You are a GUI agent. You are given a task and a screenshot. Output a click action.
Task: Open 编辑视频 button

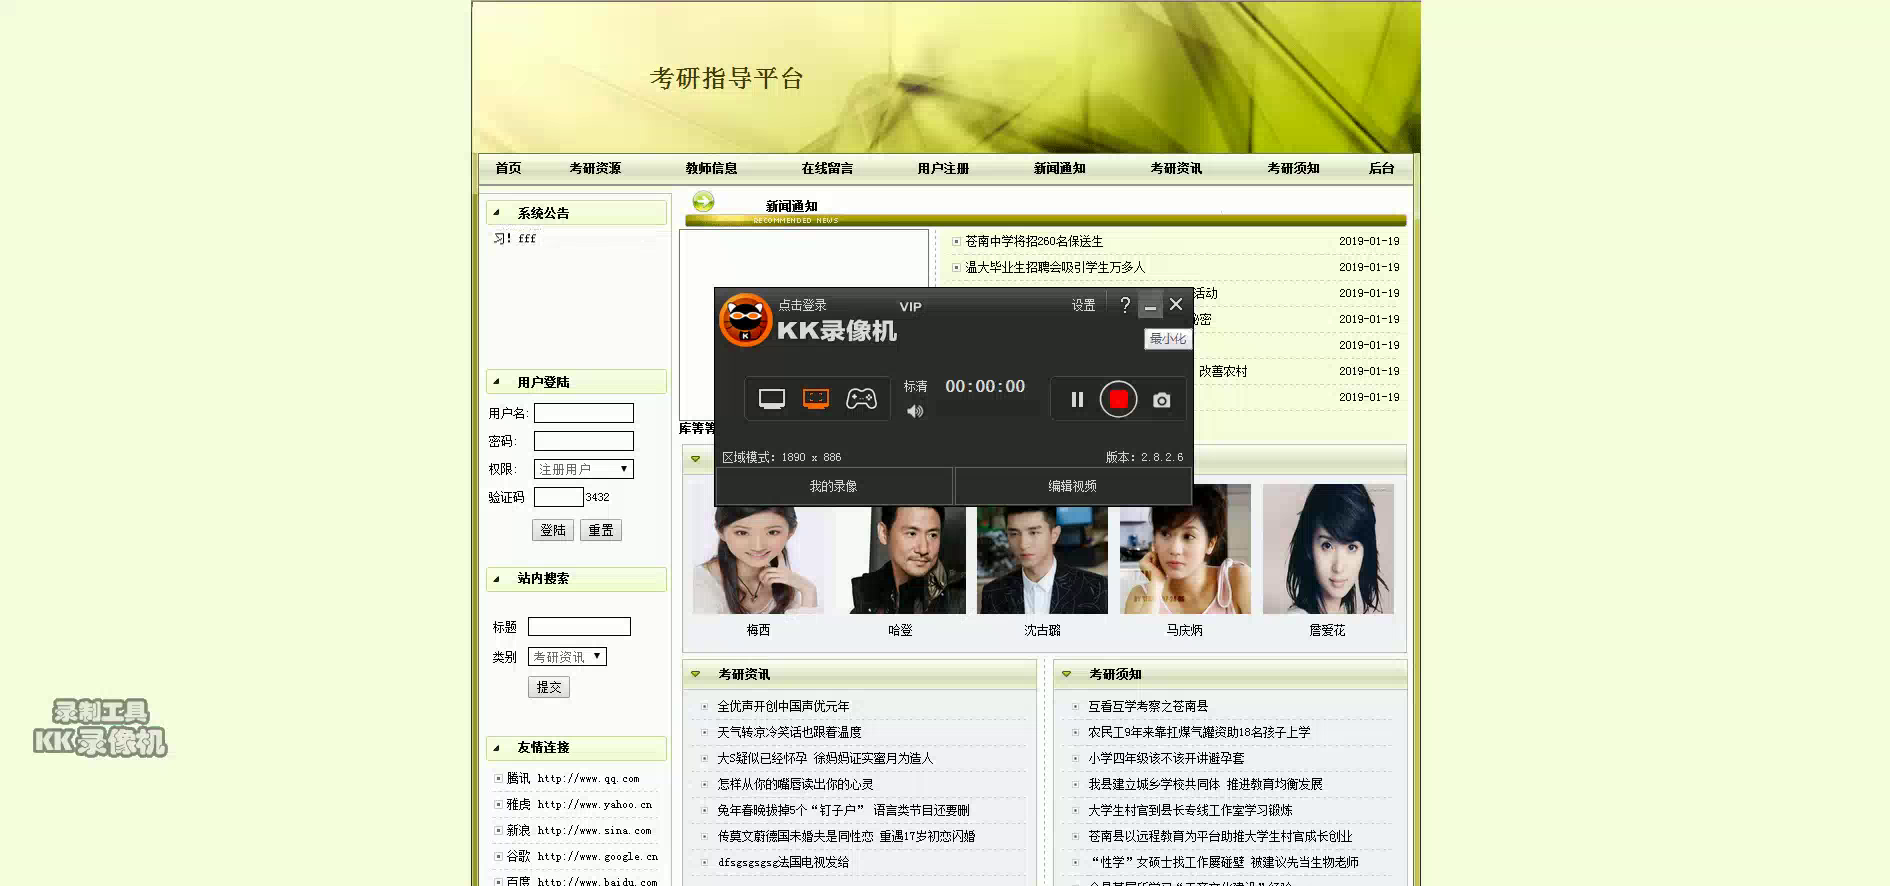(1073, 486)
